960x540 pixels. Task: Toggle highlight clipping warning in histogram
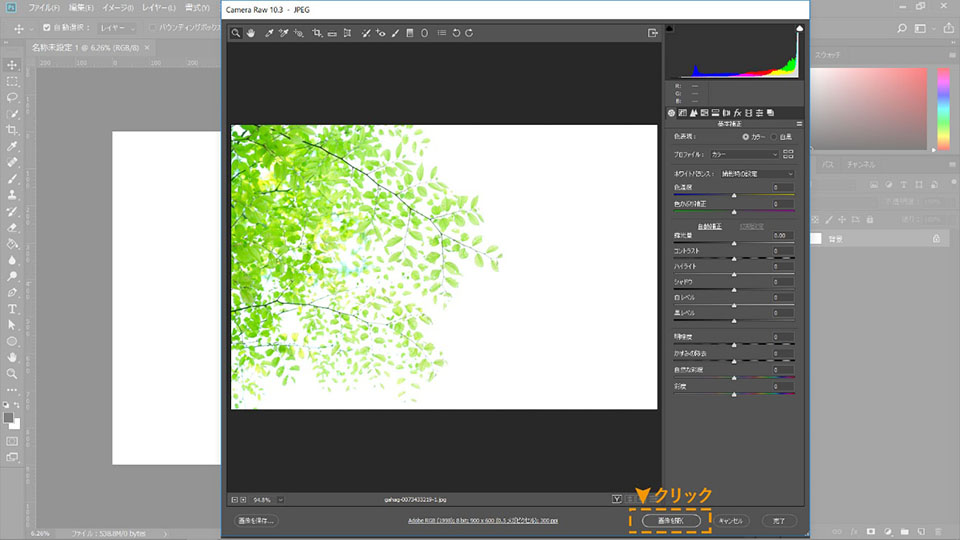click(x=800, y=28)
